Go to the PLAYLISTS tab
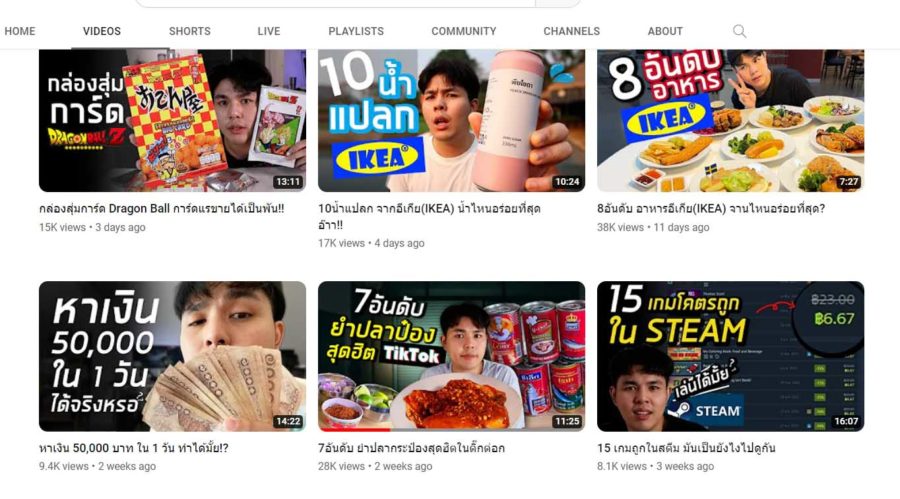The width and height of the screenshot is (900, 499). 356,31
